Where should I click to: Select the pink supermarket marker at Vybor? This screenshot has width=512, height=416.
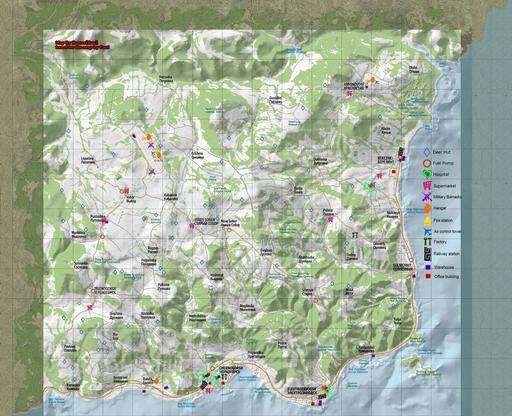point(126,191)
